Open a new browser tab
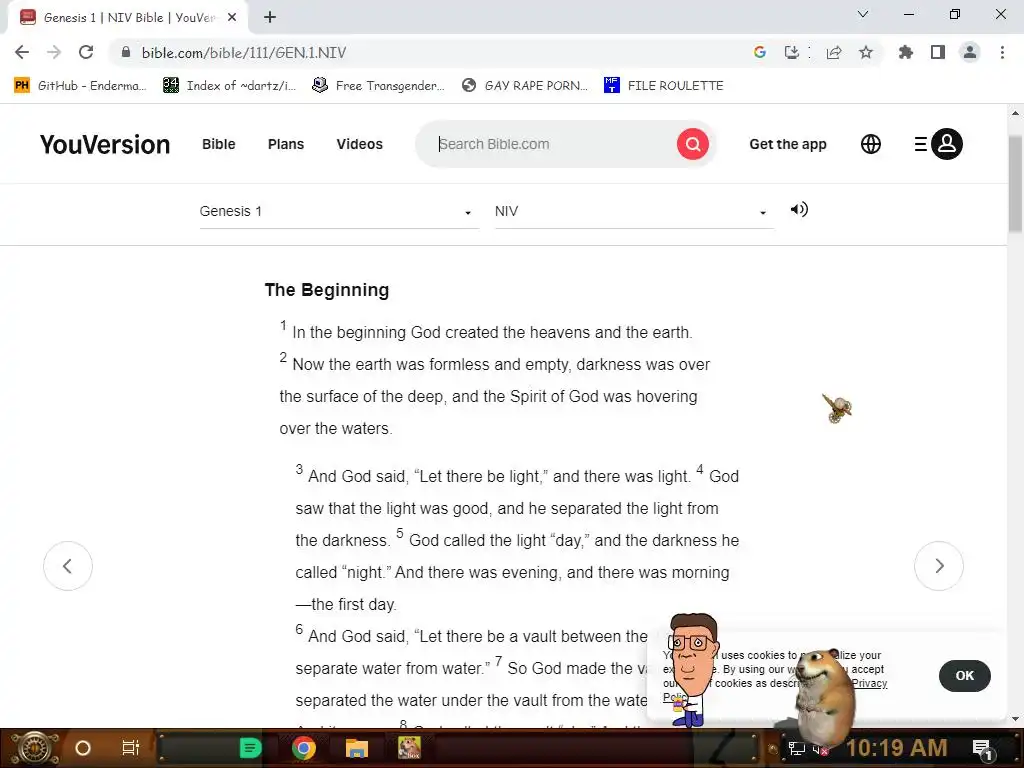The height and width of the screenshot is (768, 1024). (x=270, y=18)
